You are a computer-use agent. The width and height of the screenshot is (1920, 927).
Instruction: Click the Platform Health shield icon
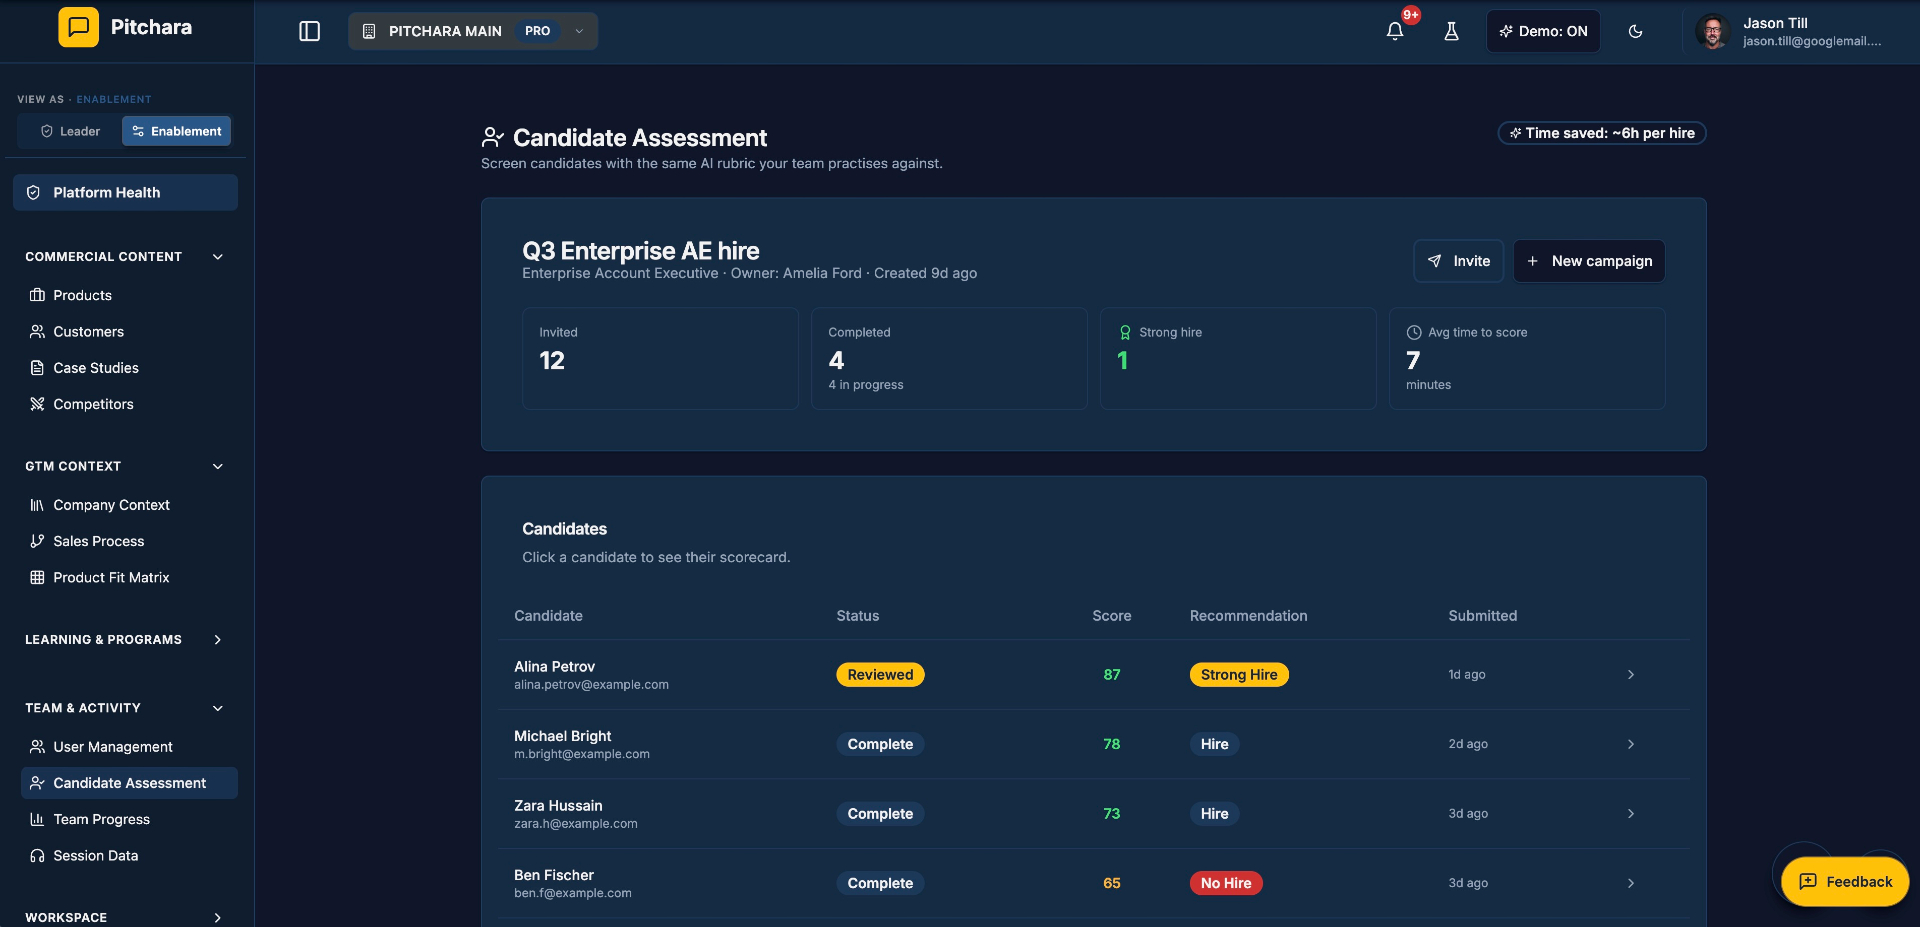pyautogui.click(x=33, y=192)
